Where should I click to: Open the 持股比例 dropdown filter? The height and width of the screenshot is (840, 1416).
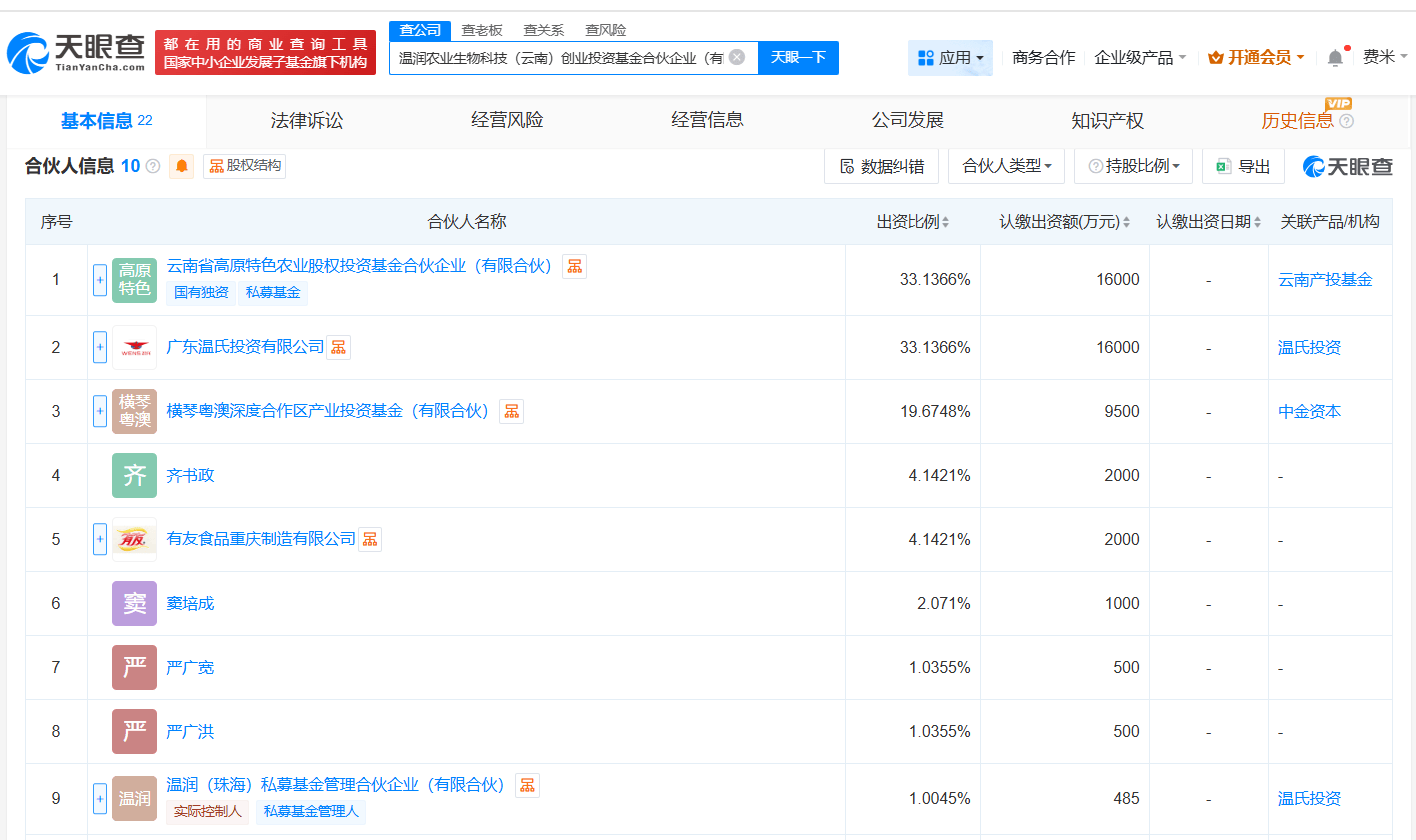click(1133, 166)
